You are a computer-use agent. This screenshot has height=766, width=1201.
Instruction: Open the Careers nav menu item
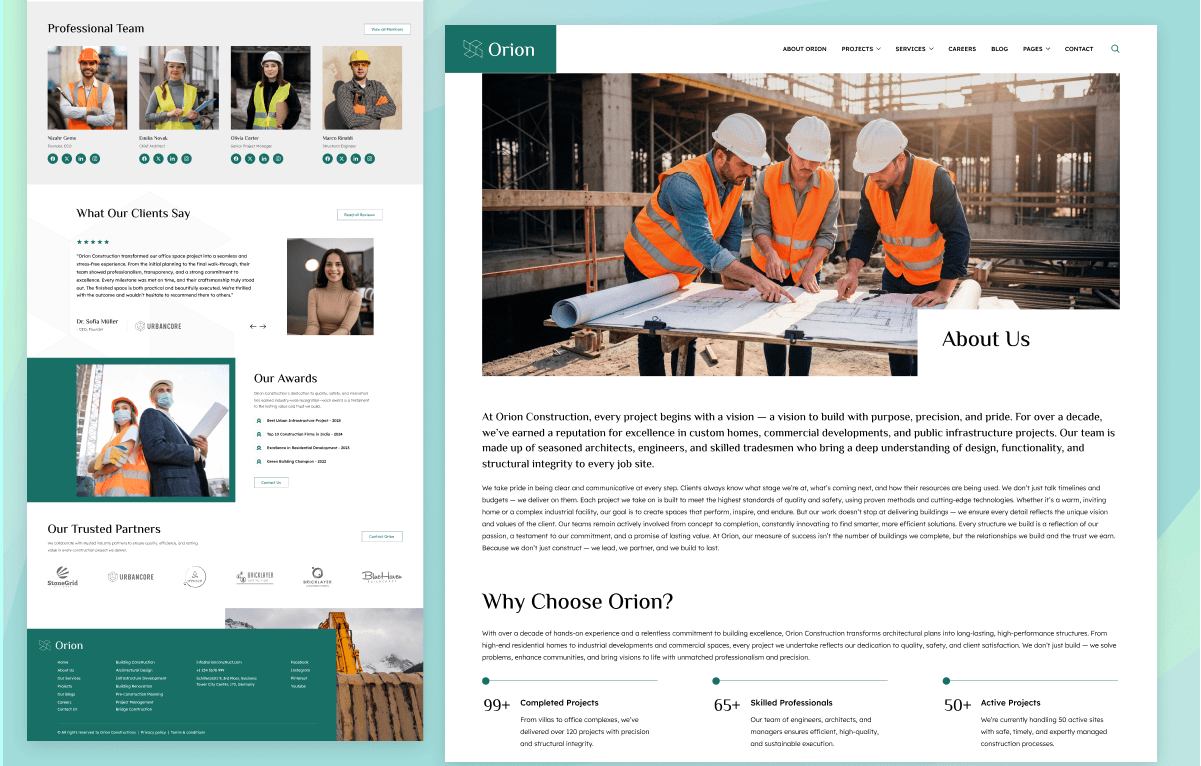962,49
